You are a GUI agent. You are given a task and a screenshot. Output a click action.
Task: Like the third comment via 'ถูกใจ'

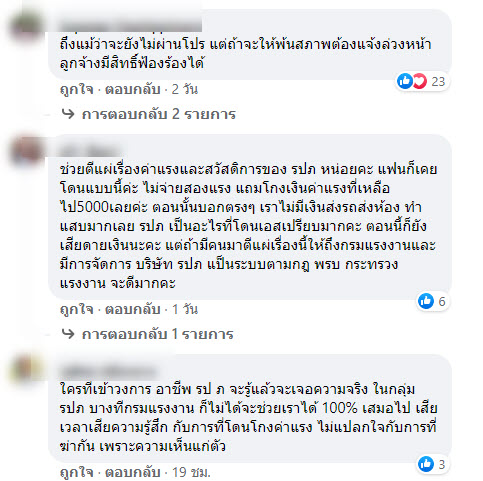76,472
